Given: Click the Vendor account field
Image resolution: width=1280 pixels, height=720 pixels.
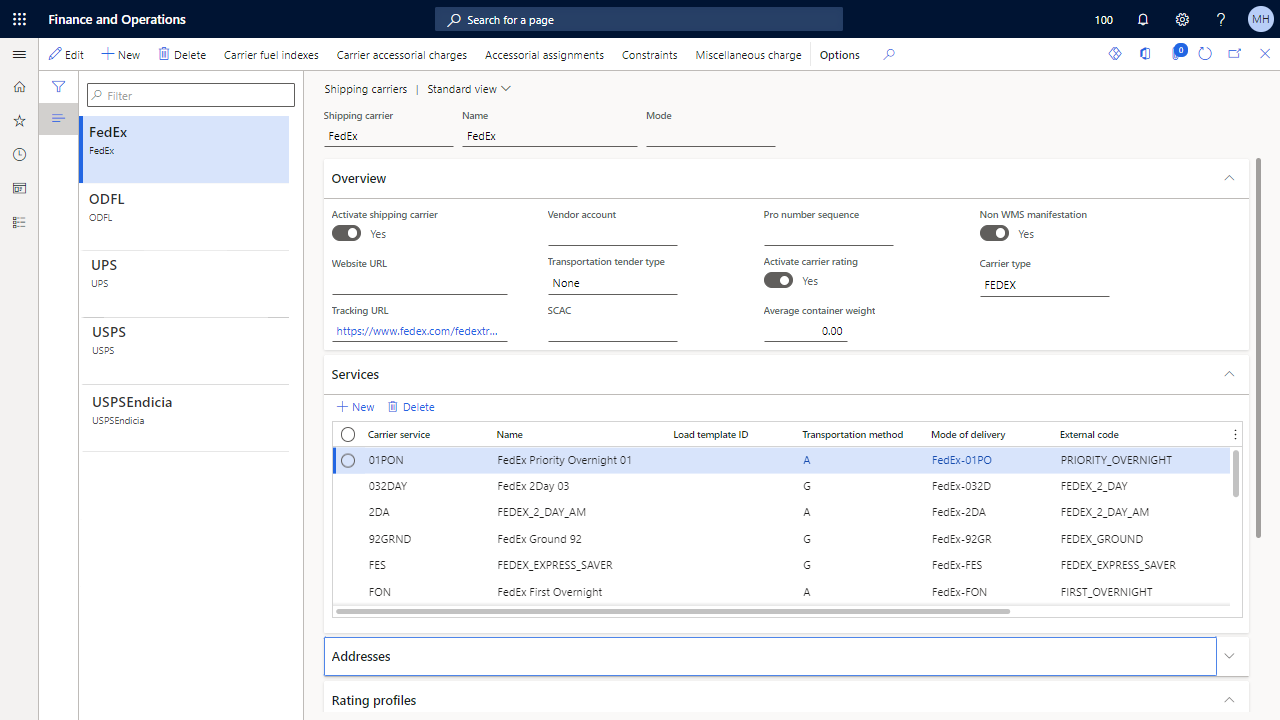Looking at the screenshot, I should 613,234.
